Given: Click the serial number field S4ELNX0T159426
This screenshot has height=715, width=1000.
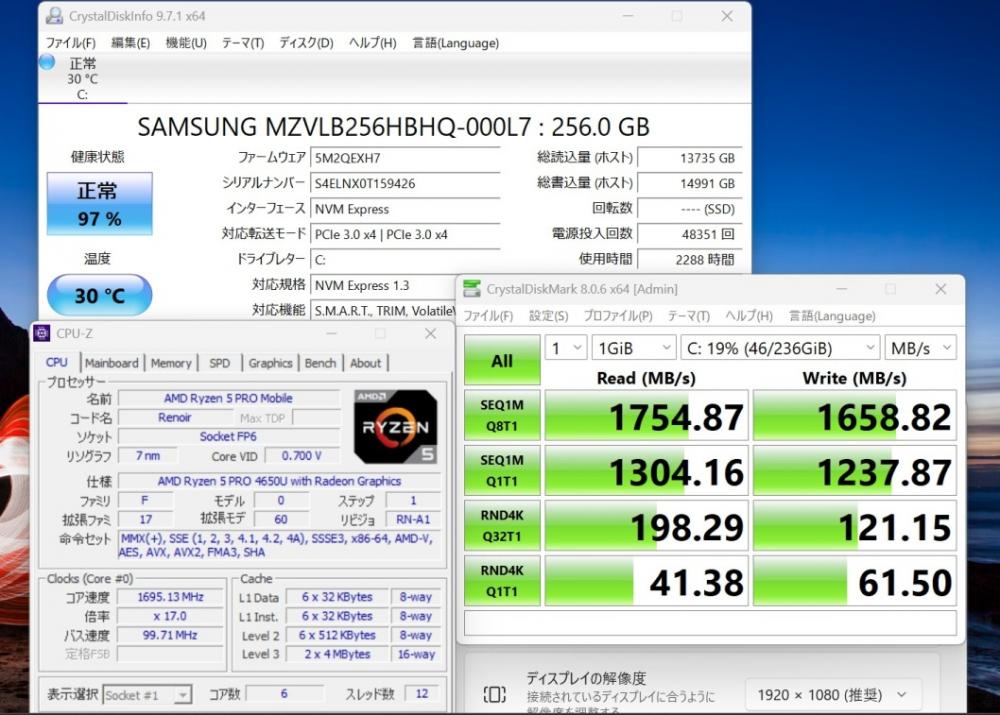Looking at the screenshot, I should [405, 184].
